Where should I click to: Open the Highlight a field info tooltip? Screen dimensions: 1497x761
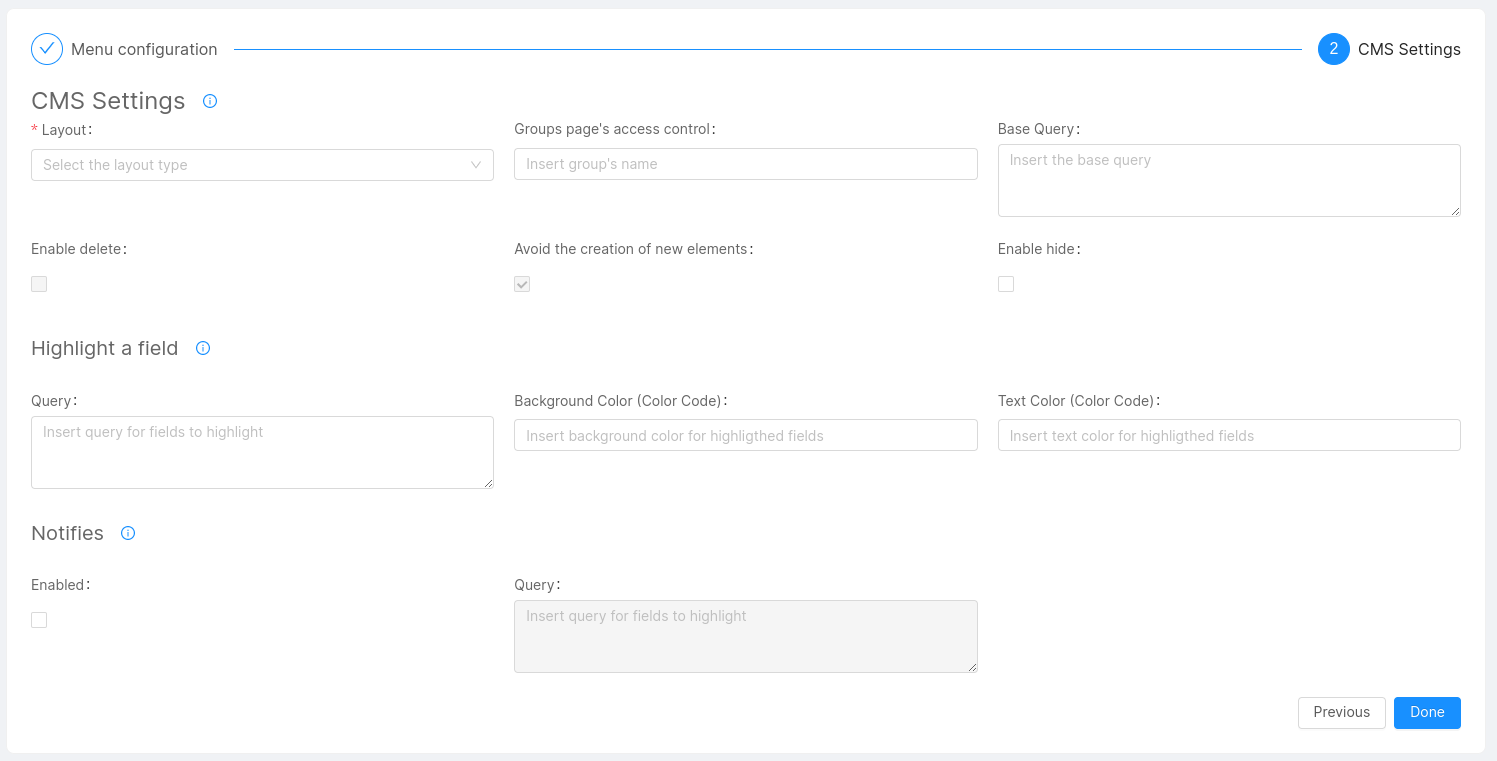[203, 348]
